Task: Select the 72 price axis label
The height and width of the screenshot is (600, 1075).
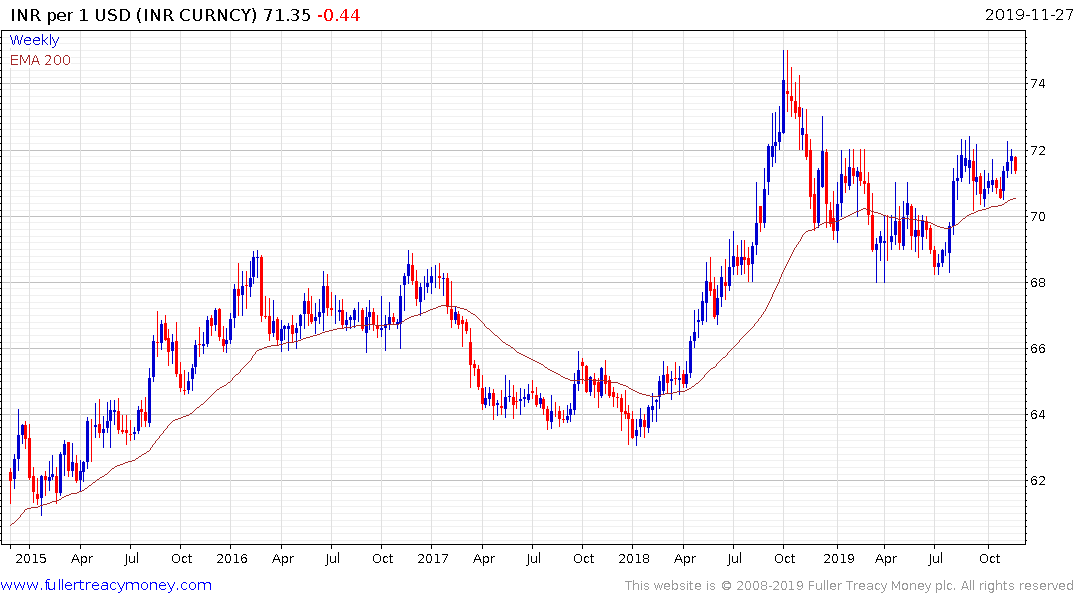Action: (1038, 150)
